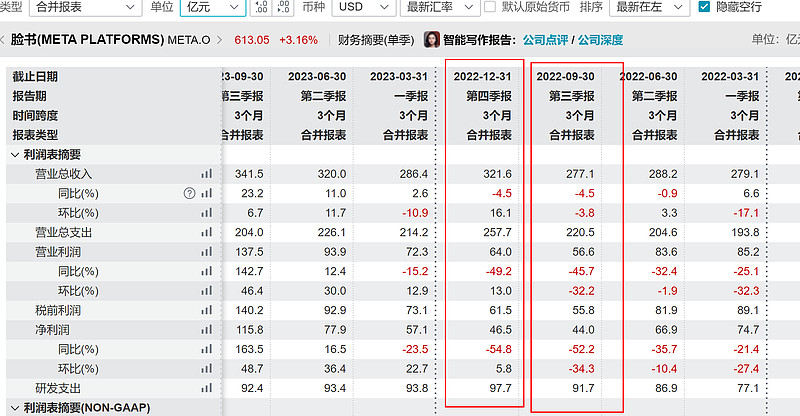Go to previous stock with left chevron

pyautogui.click(x=3, y=40)
